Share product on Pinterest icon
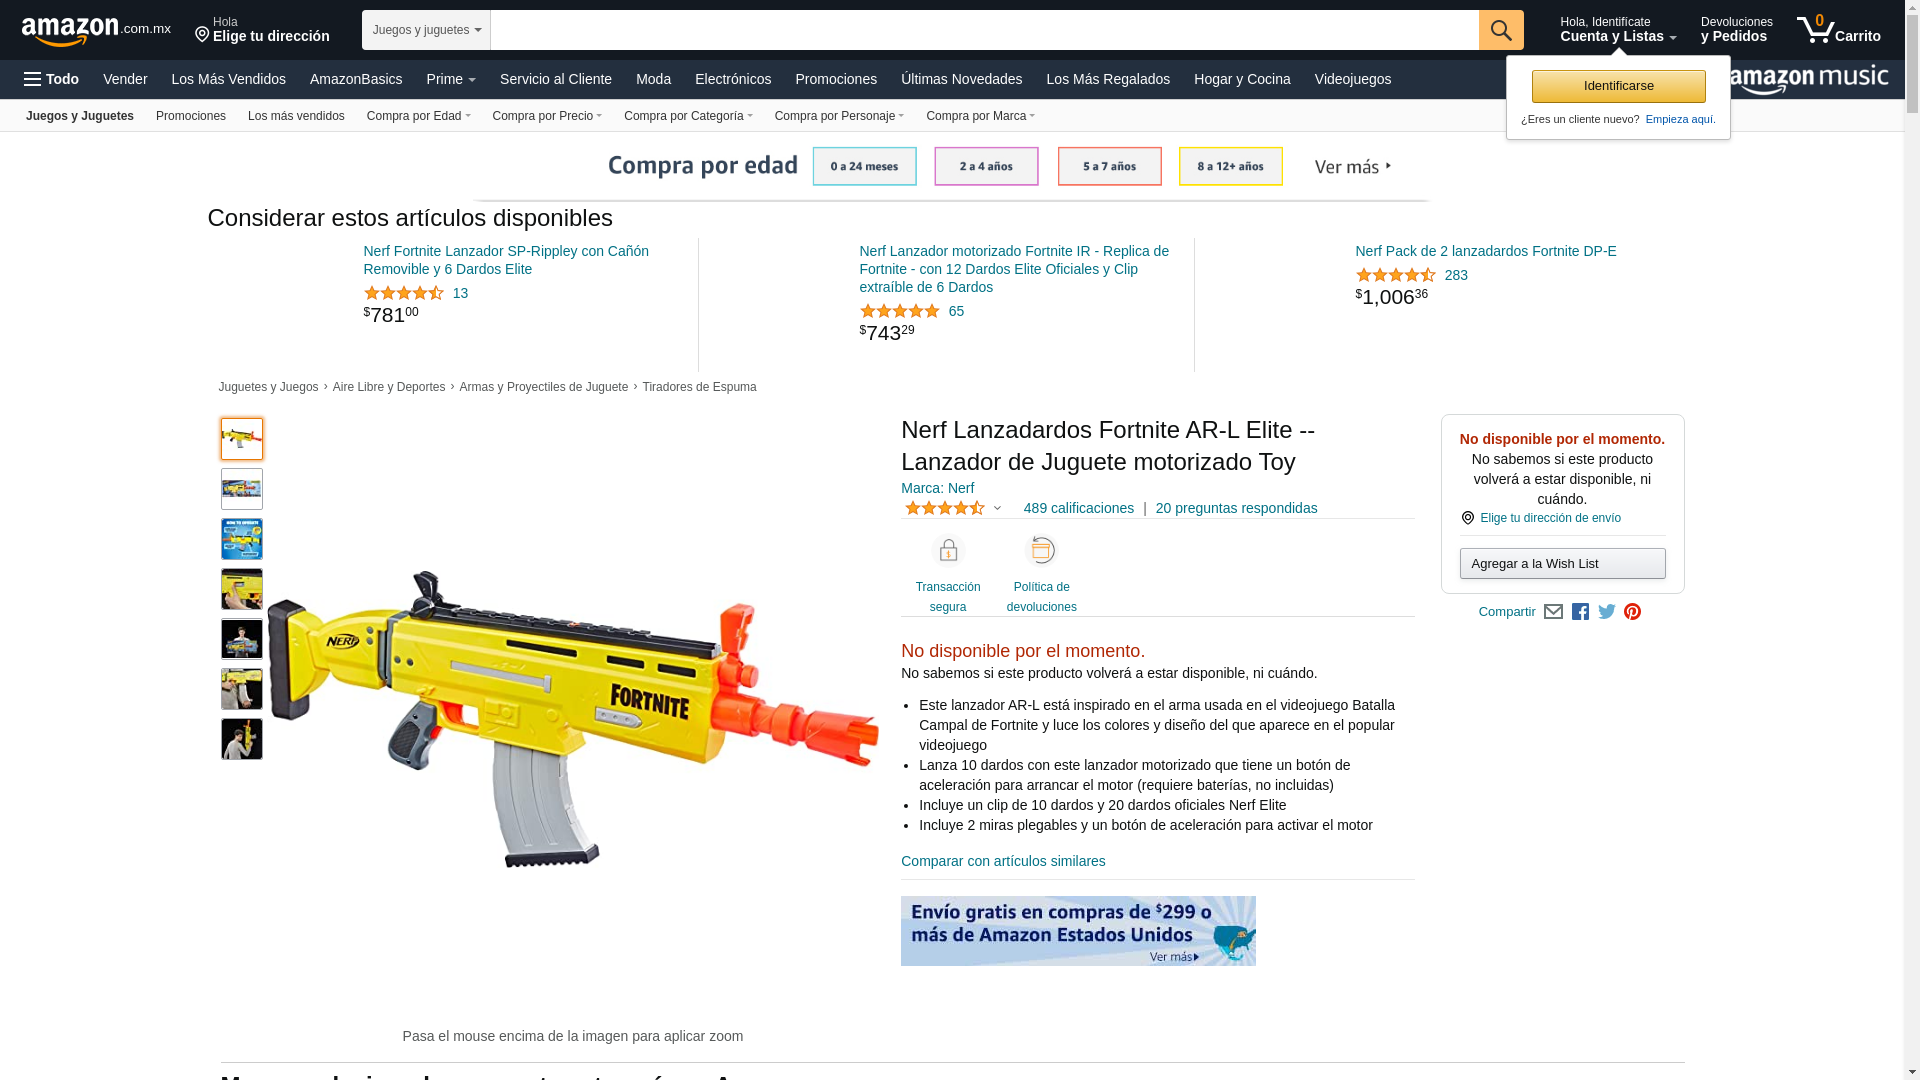The image size is (1920, 1080). [1632, 612]
